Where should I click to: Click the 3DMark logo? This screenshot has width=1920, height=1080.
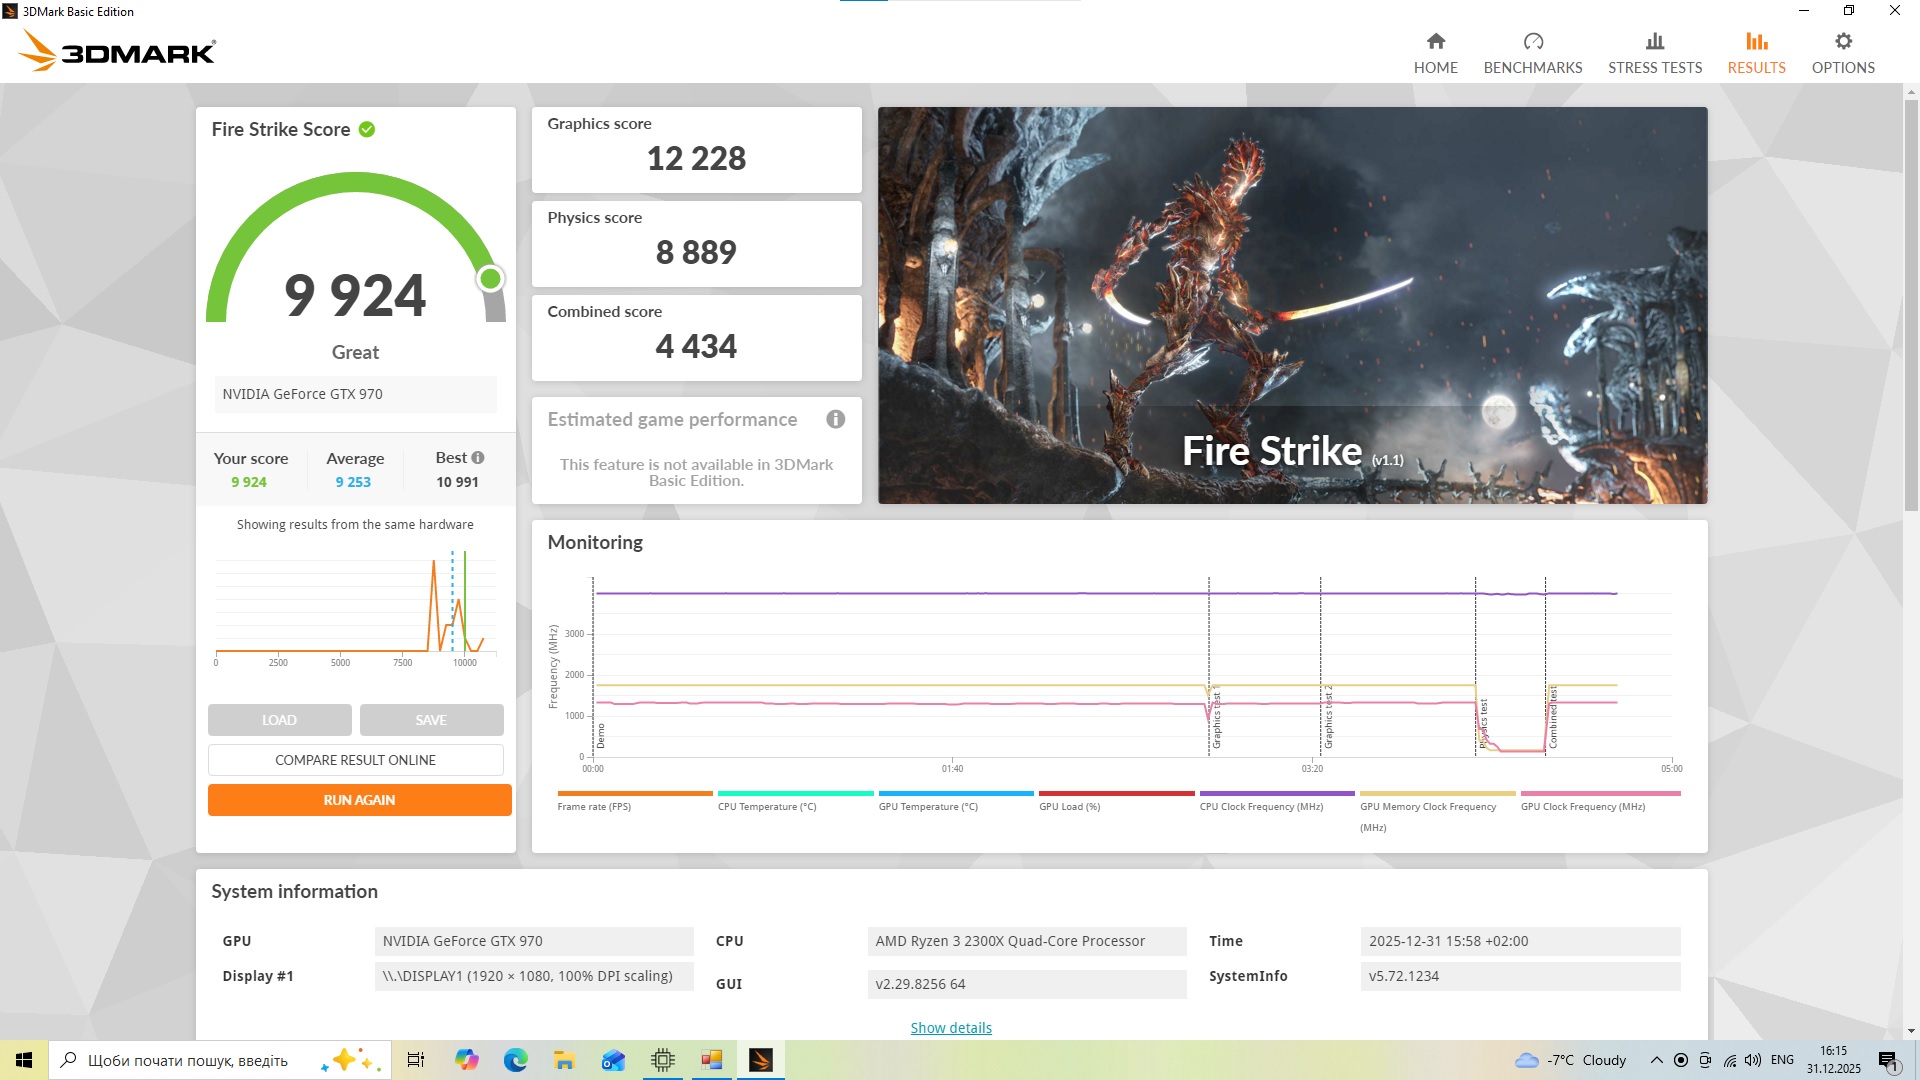coord(117,50)
